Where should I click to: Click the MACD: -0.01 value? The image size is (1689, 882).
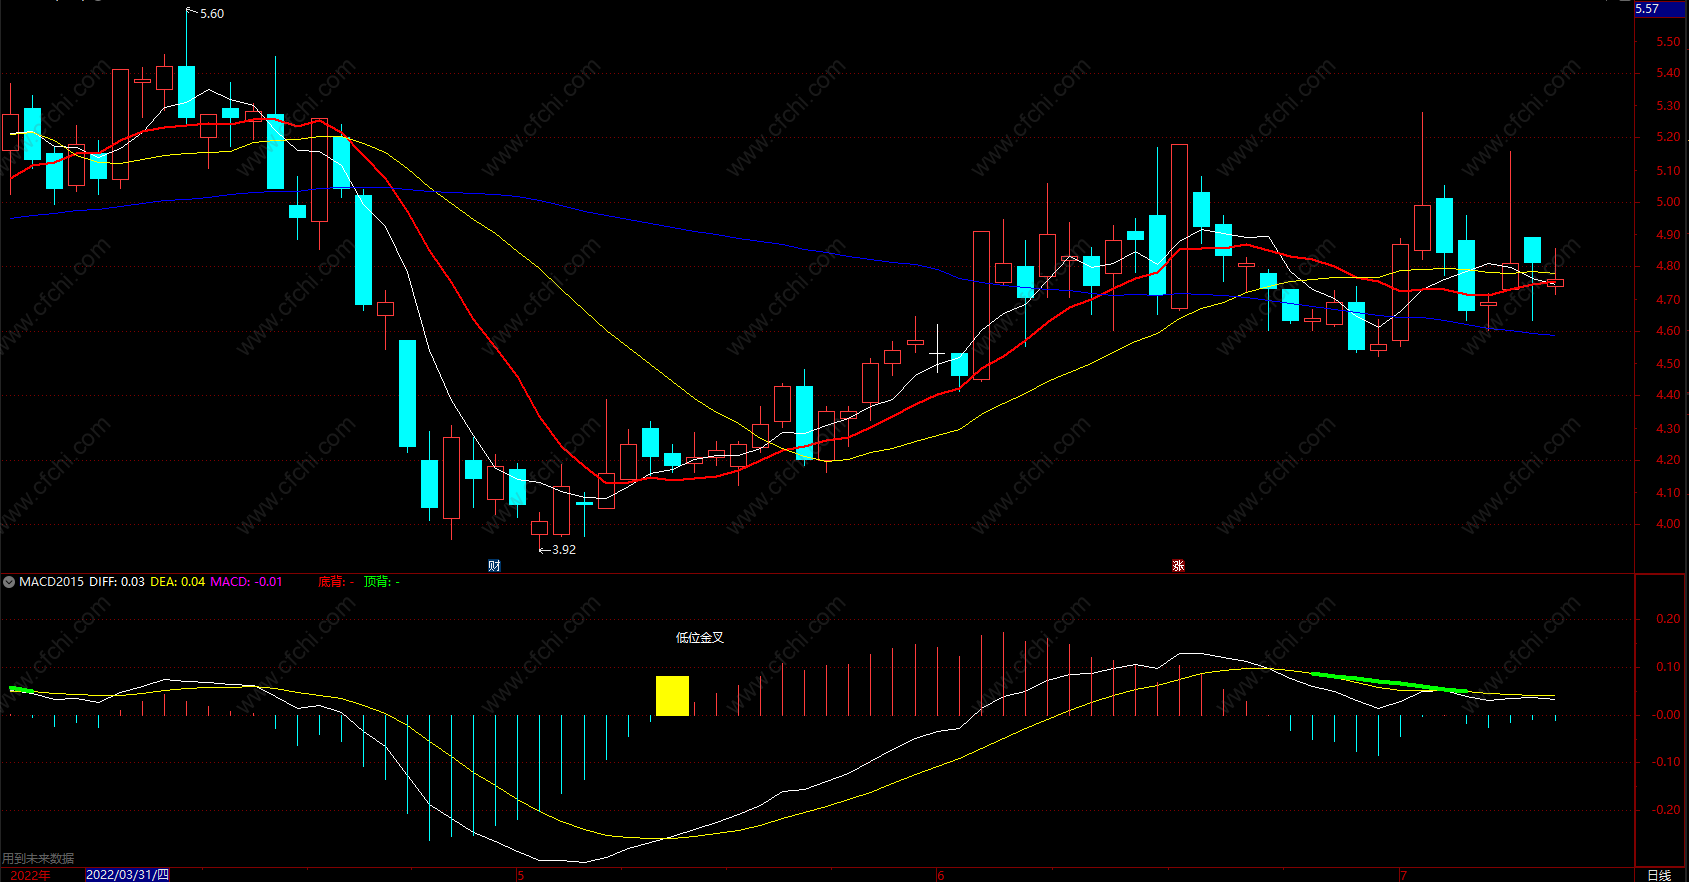click(246, 582)
